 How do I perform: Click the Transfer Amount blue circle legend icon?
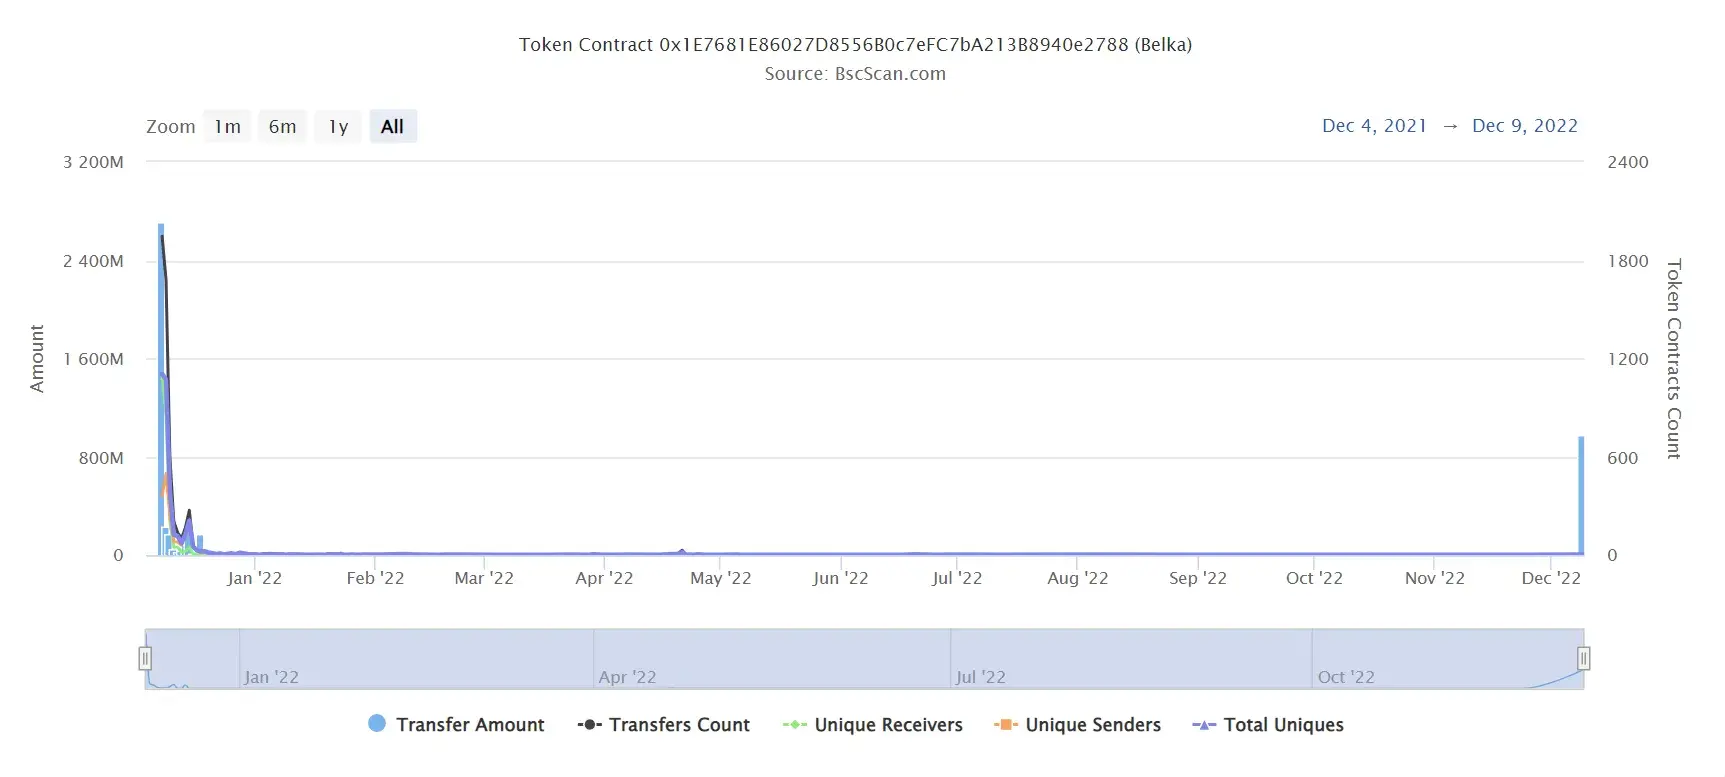click(377, 723)
